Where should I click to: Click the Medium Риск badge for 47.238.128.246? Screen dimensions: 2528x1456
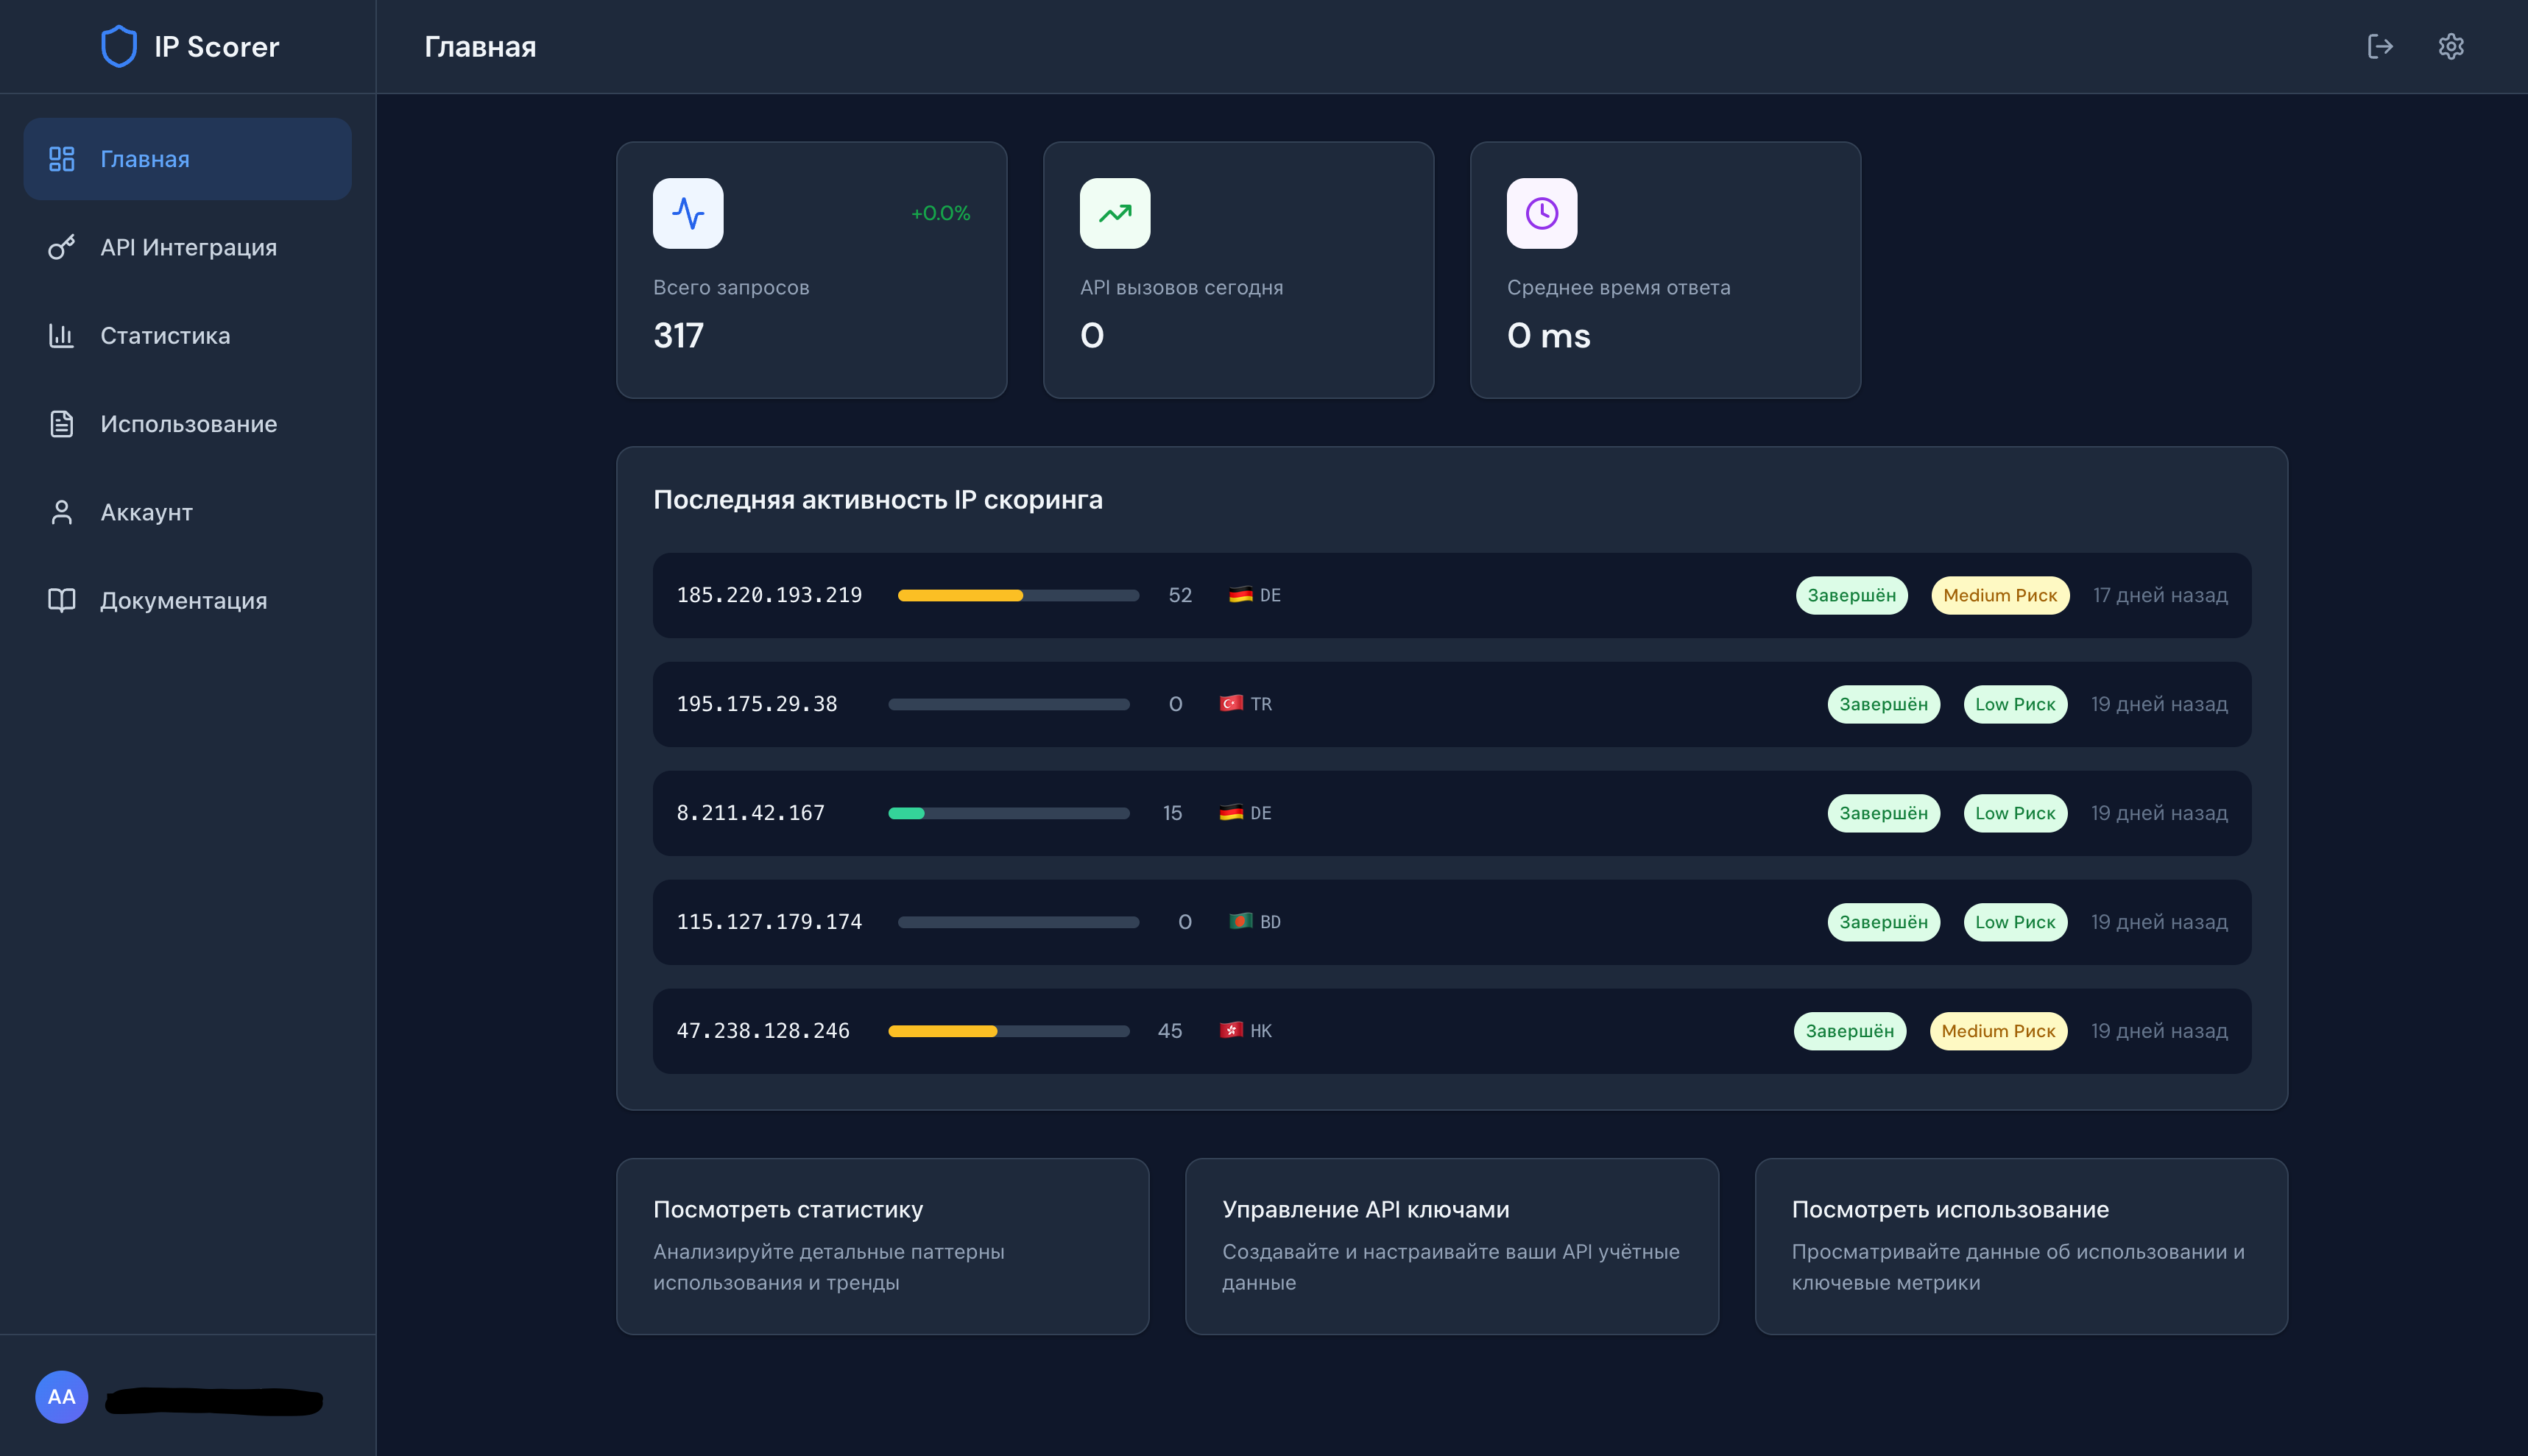pos(1998,1031)
